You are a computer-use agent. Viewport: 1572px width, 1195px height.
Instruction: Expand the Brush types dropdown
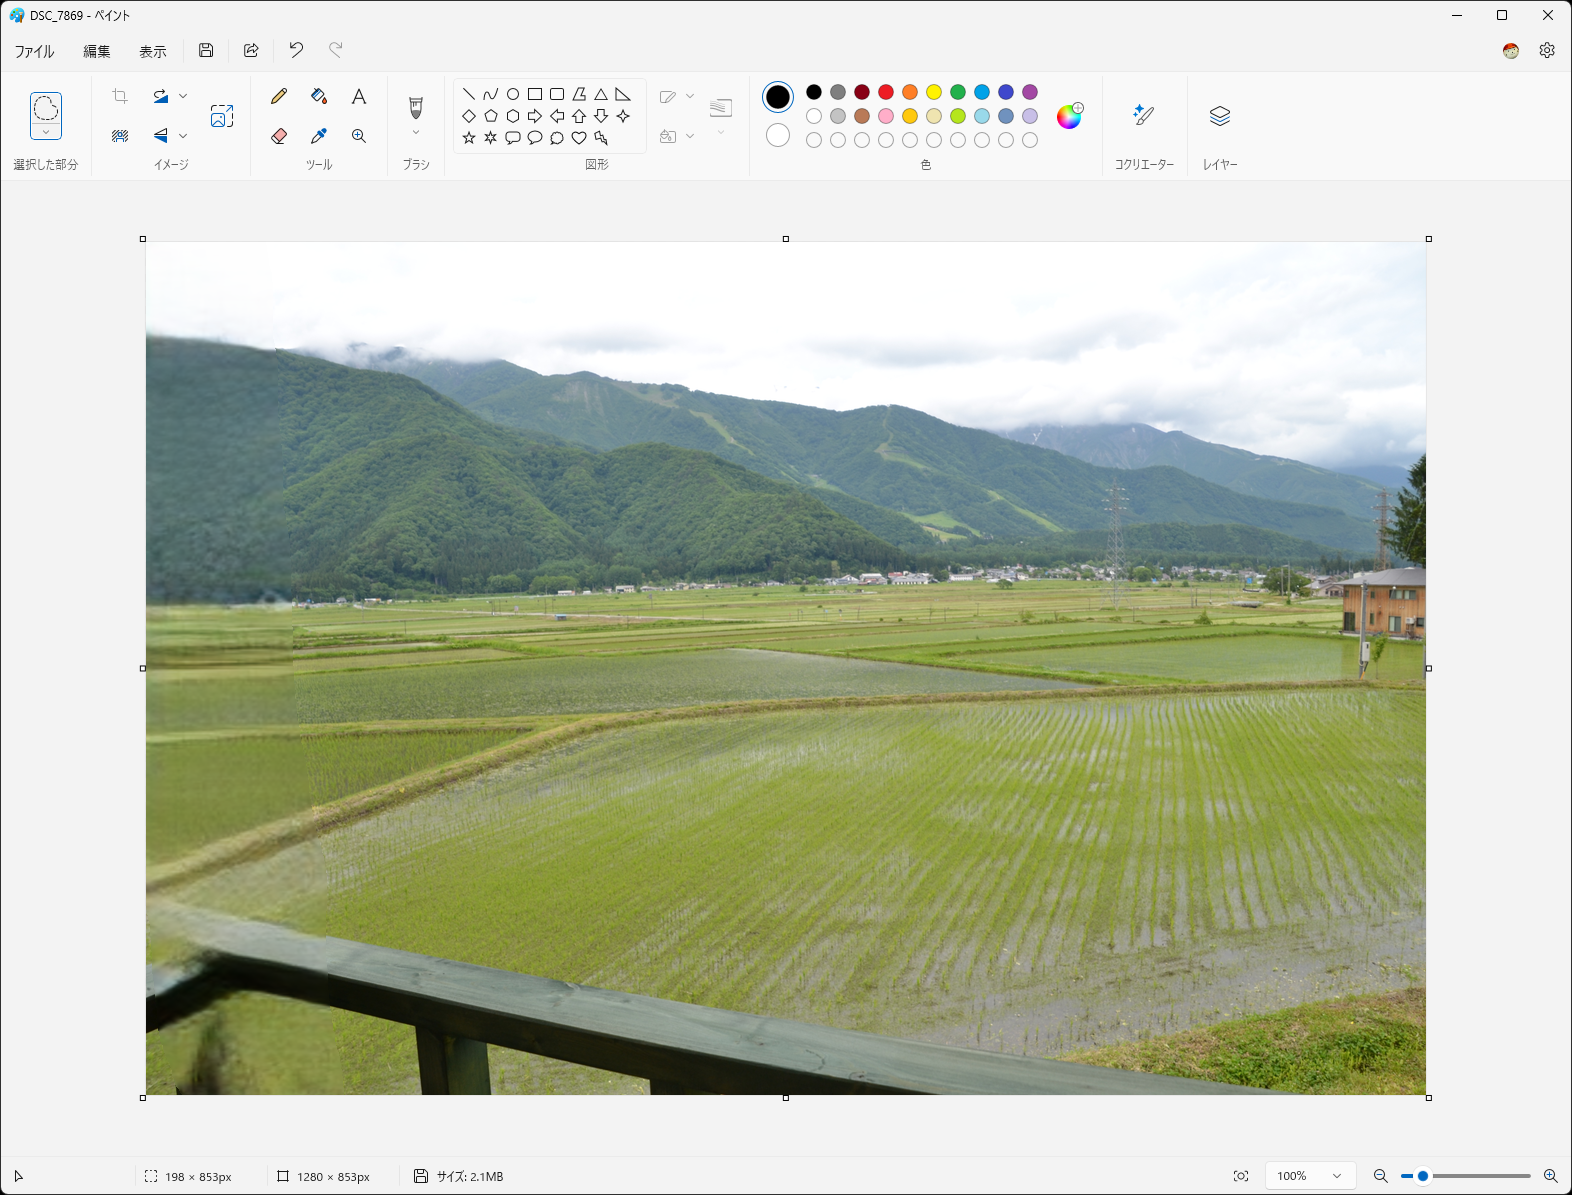tap(416, 133)
